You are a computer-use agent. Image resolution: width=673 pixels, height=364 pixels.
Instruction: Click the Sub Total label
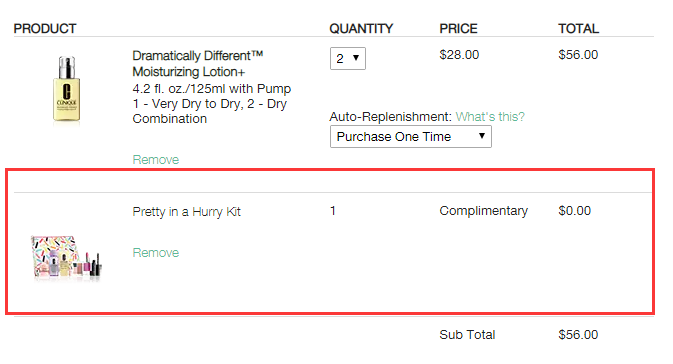click(x=467, y=335)
